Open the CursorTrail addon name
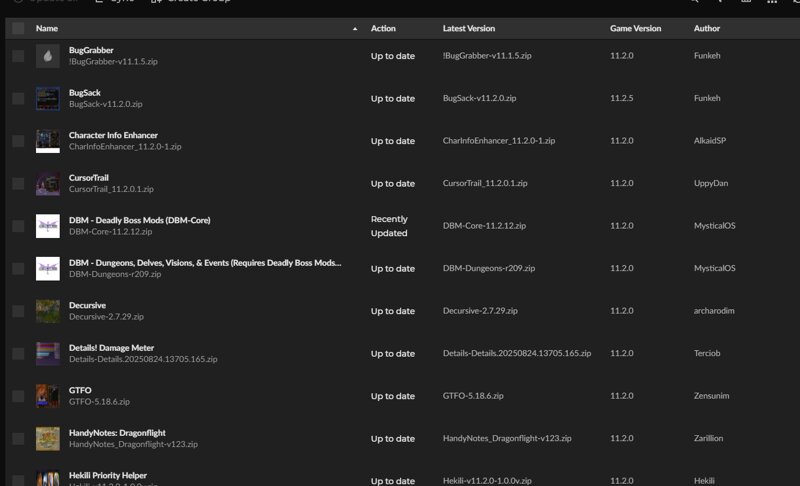 point(89,177)
